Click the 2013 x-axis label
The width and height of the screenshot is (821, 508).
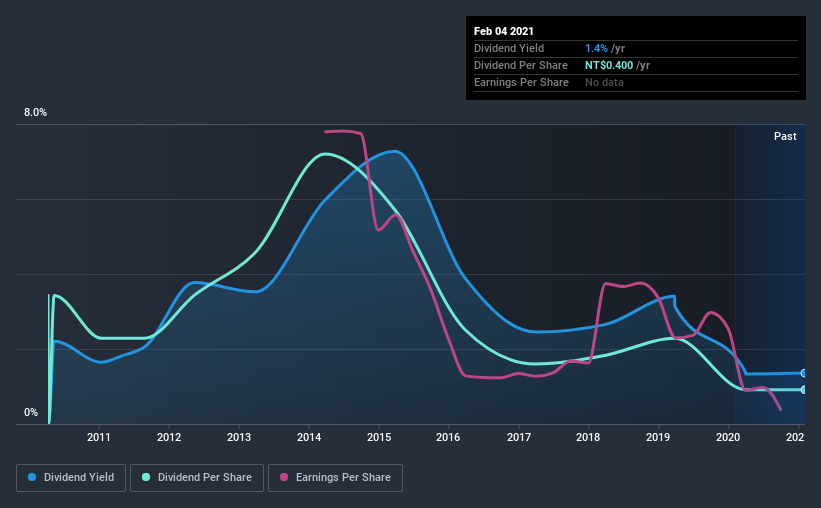click(239, 437)
